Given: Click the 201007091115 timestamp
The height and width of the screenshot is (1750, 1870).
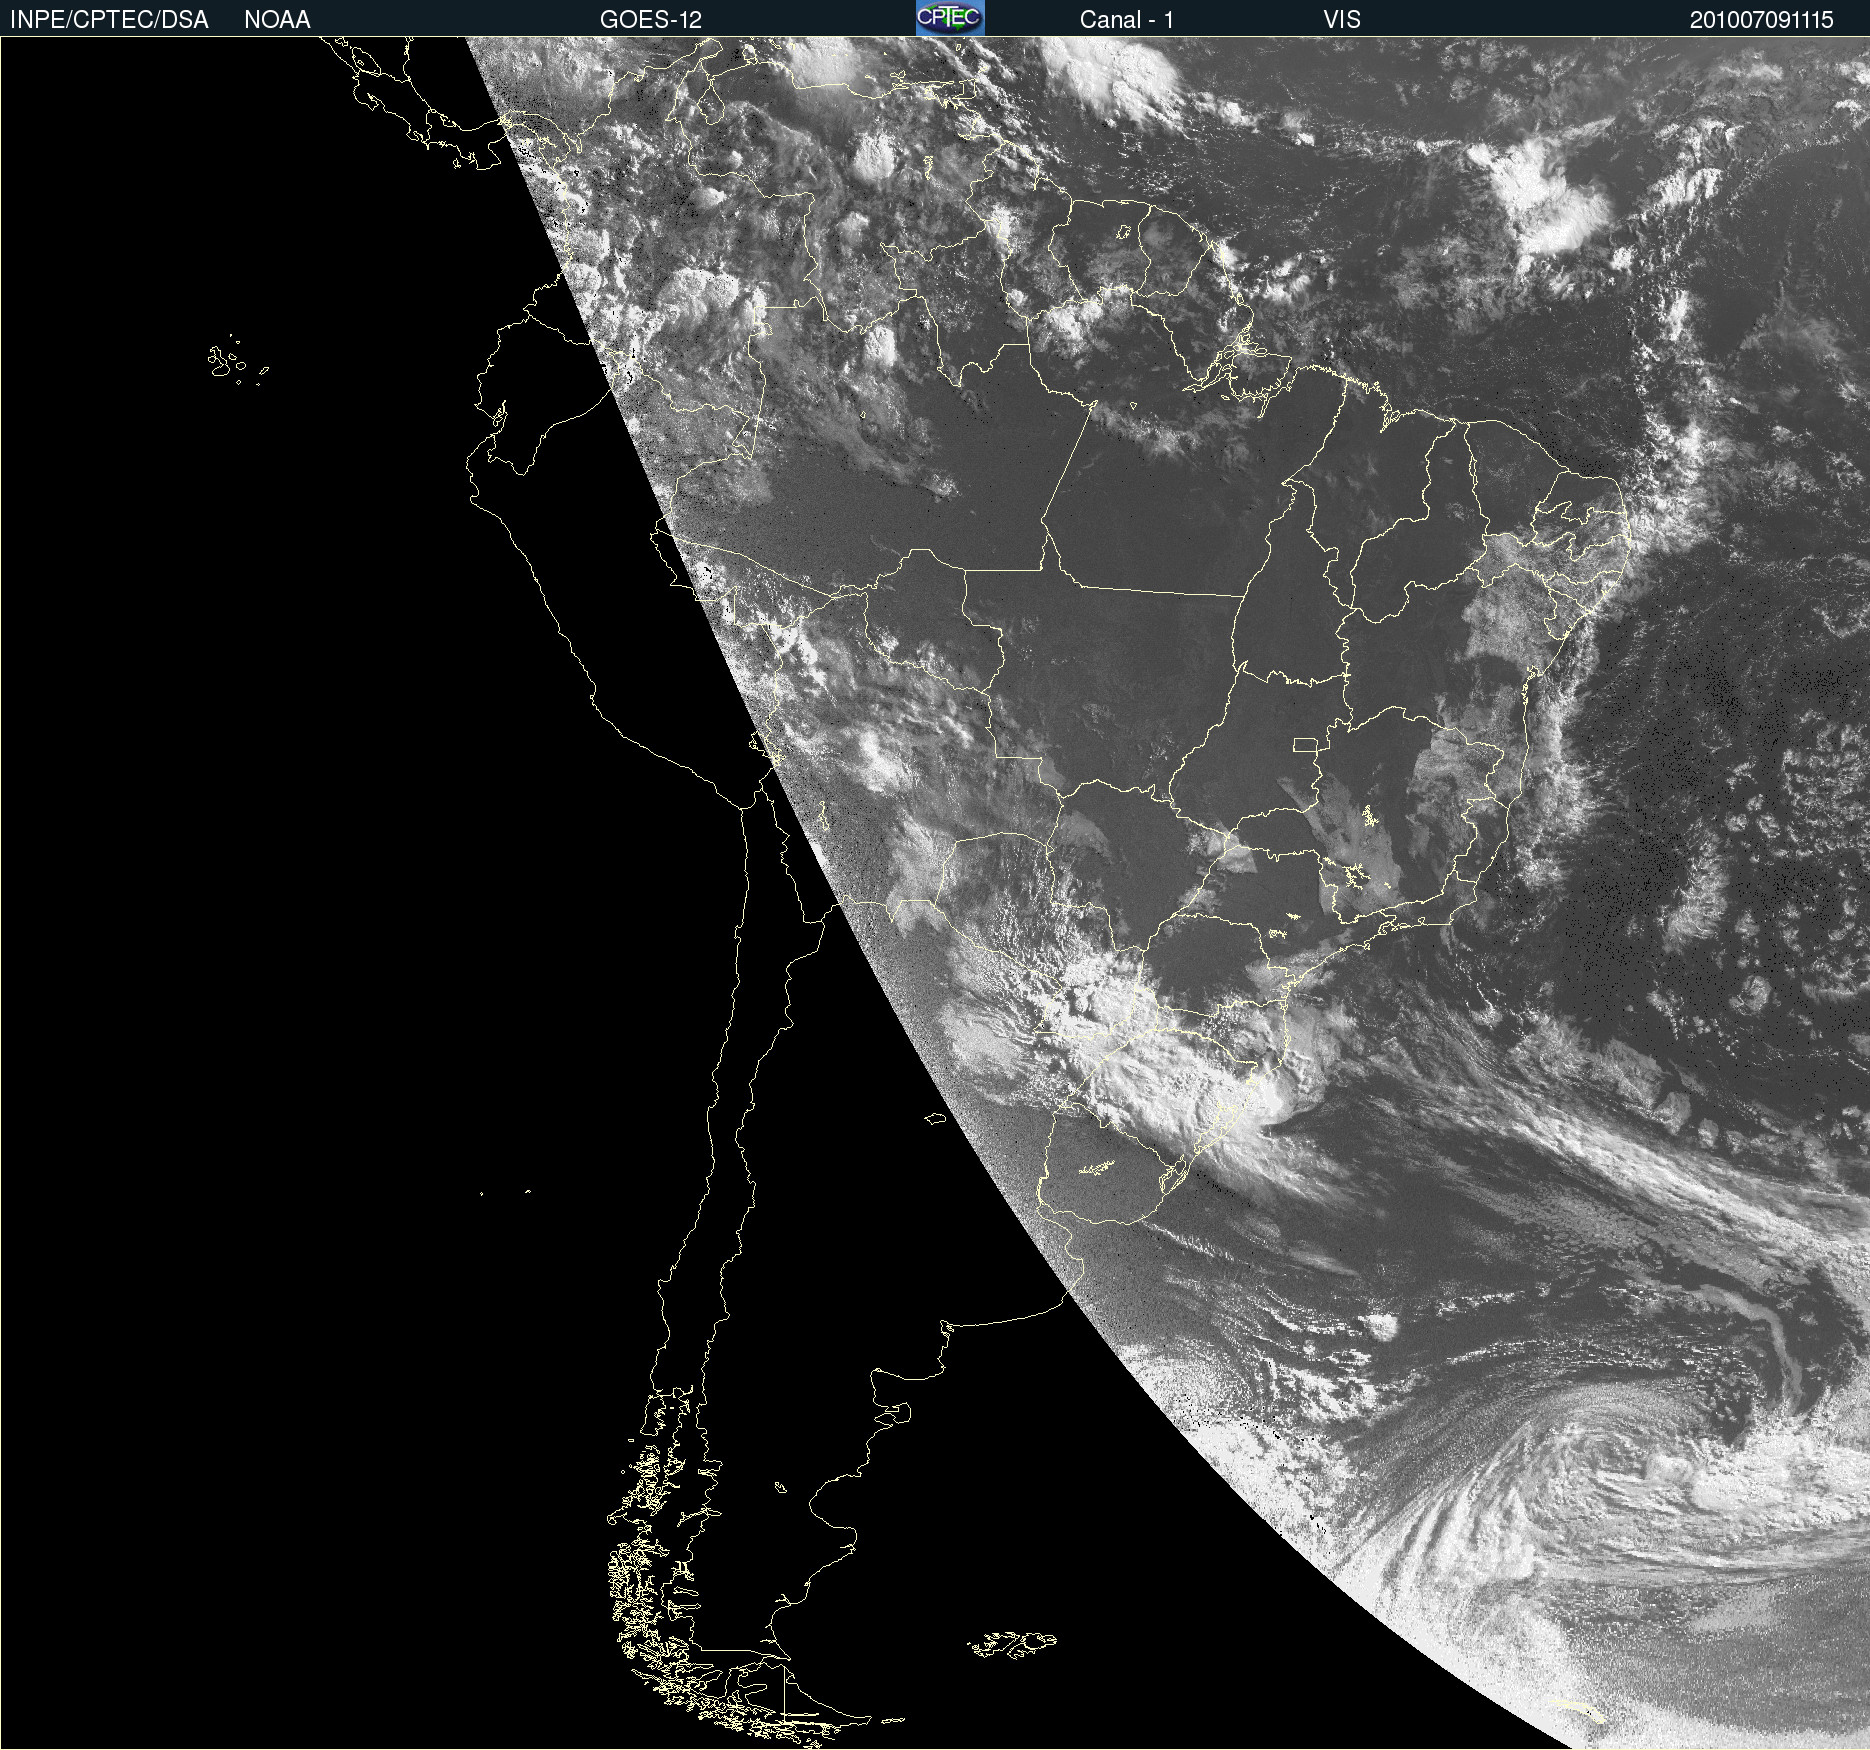Looking at the screenshot, I should [1762, 20].
